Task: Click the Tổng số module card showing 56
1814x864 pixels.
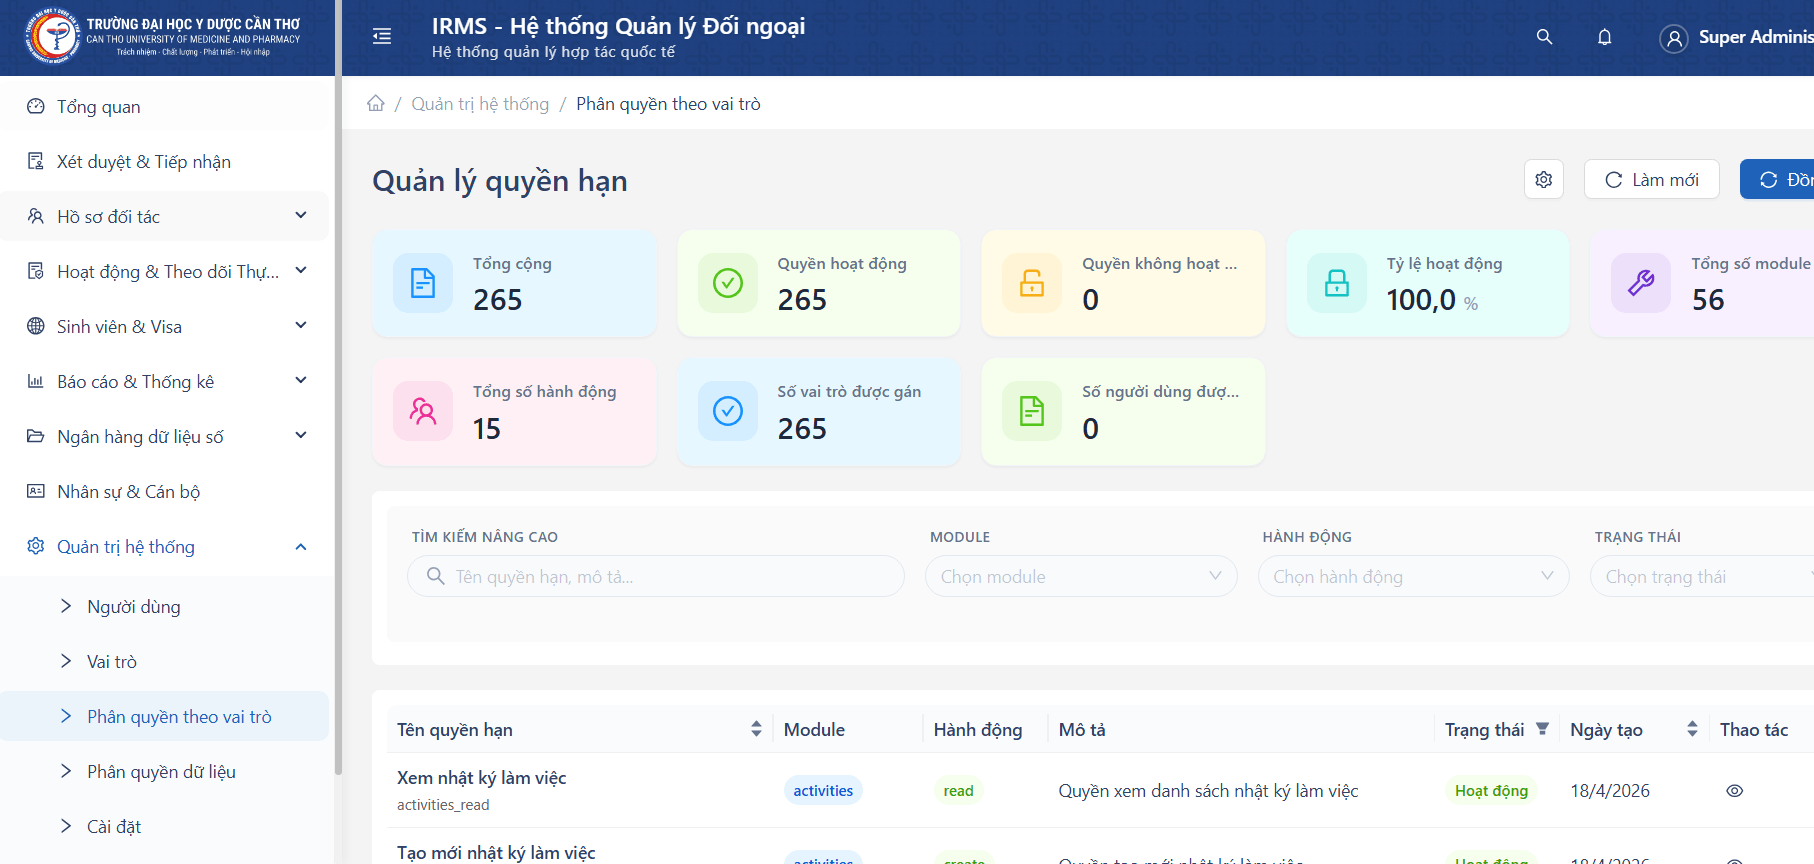Action: tap(1702, 283)
